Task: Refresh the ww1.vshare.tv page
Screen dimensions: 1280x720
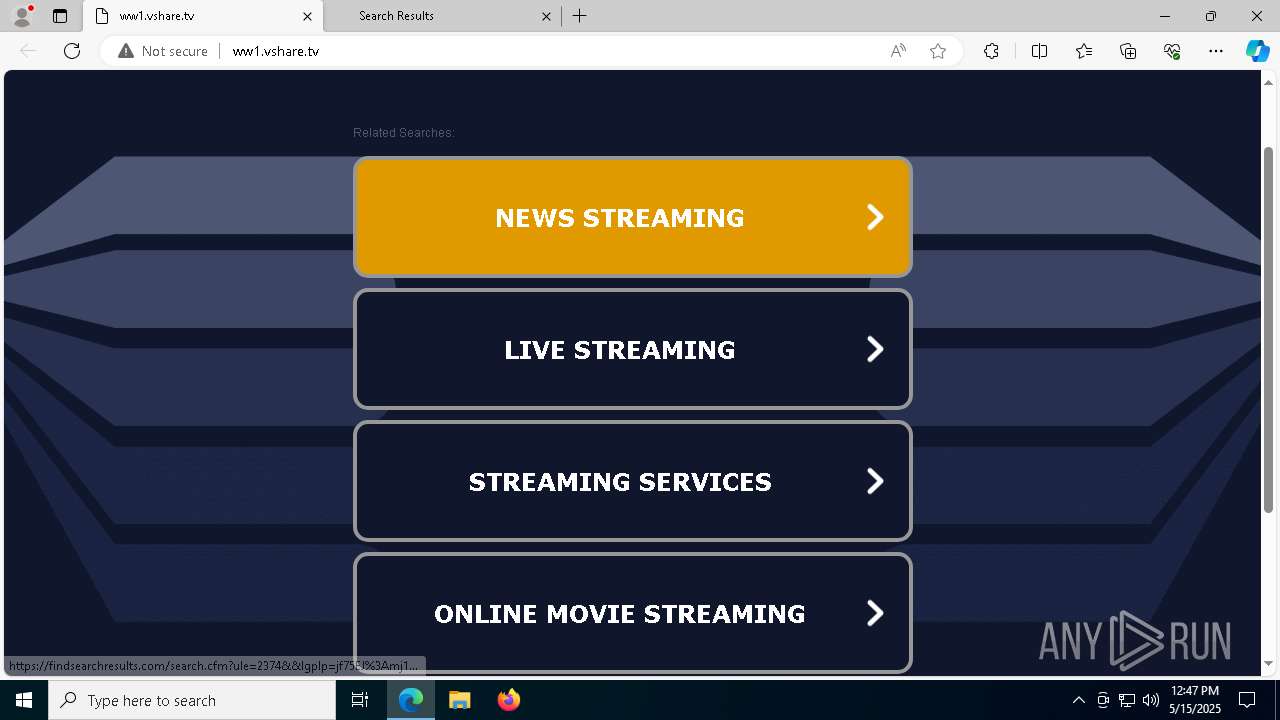Action: click(x=72, y=51)
